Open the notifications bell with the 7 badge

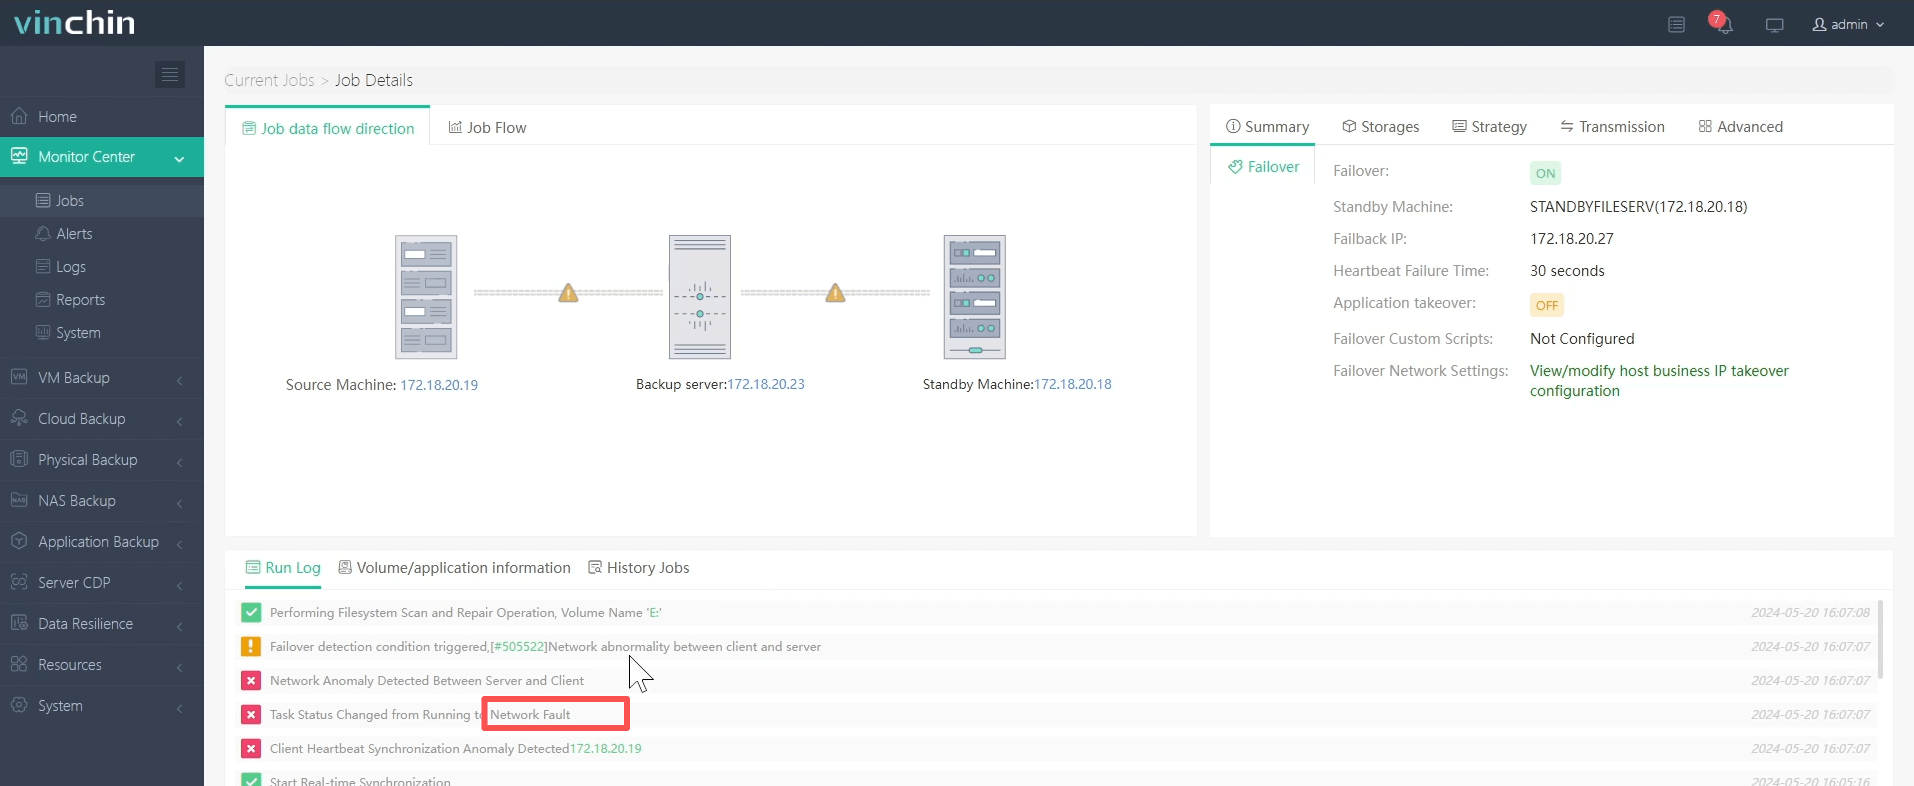[x=1722, y=23]
